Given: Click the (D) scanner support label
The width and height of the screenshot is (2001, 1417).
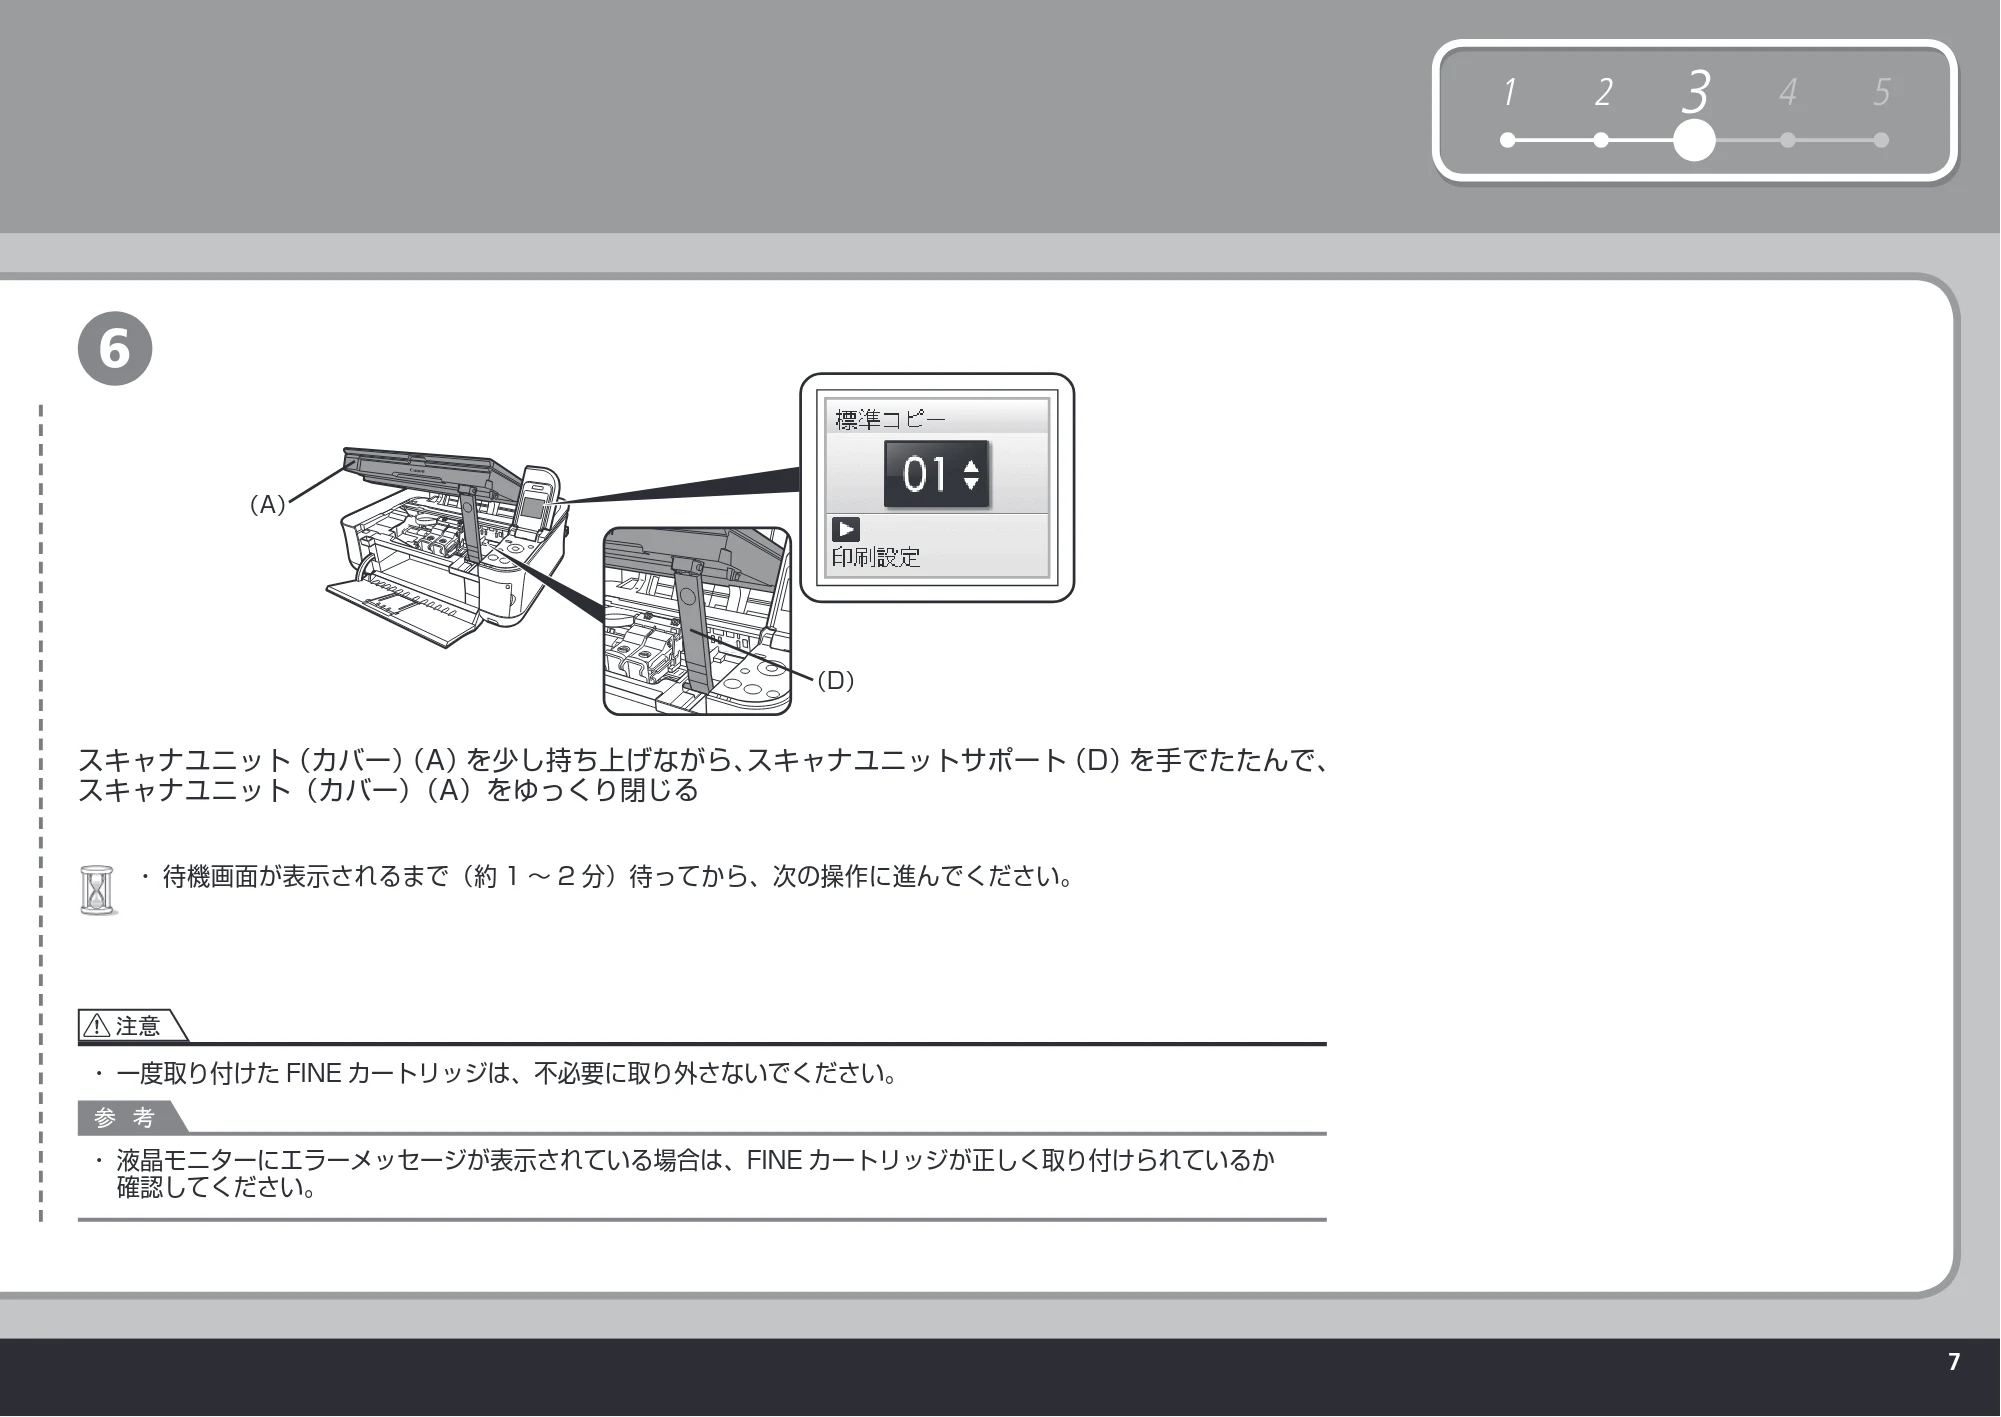Looking at the screenshot, I should [x=836, y=681].
